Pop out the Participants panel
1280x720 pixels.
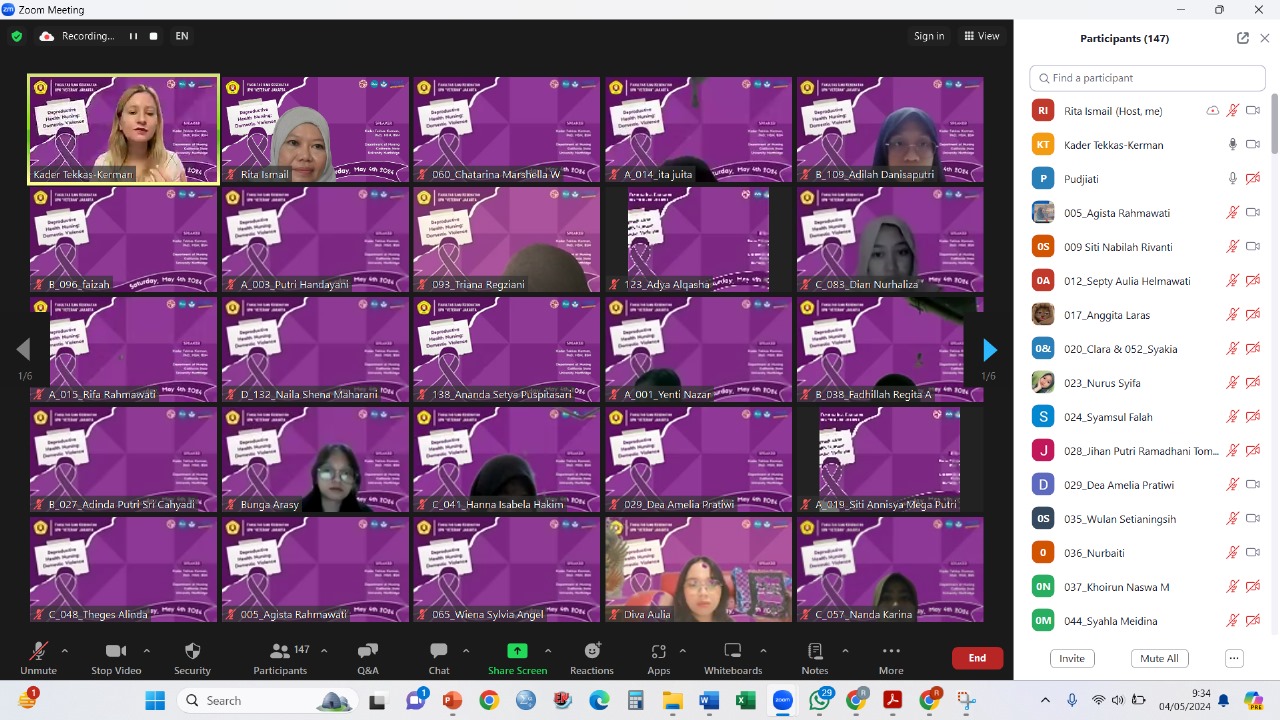[1242, 38]
